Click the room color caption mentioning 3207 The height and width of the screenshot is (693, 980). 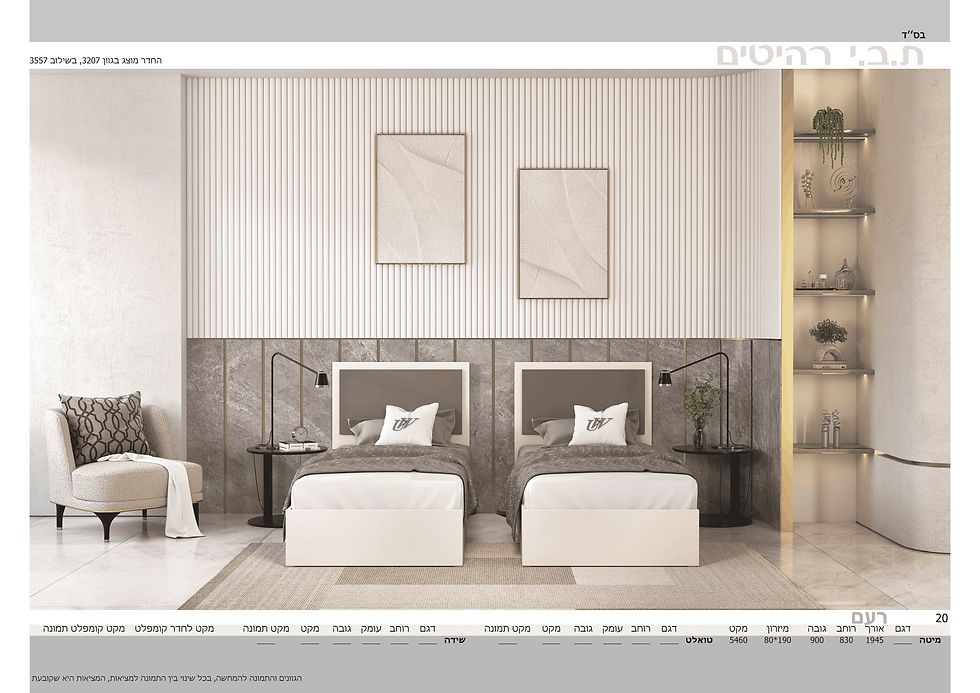pyautogui.click(x=96, y=61)
